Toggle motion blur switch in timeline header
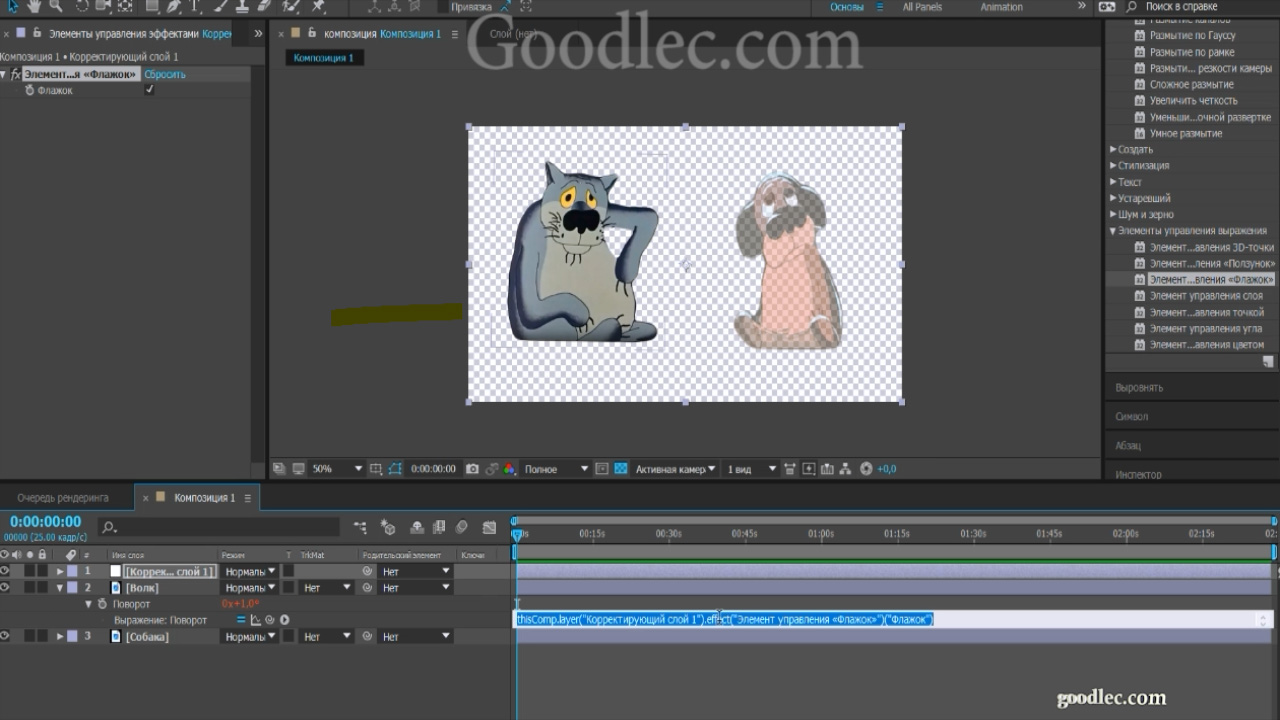Image resolution: width=1280 pixels, height=720 pixels. click(x=462, y=527)
